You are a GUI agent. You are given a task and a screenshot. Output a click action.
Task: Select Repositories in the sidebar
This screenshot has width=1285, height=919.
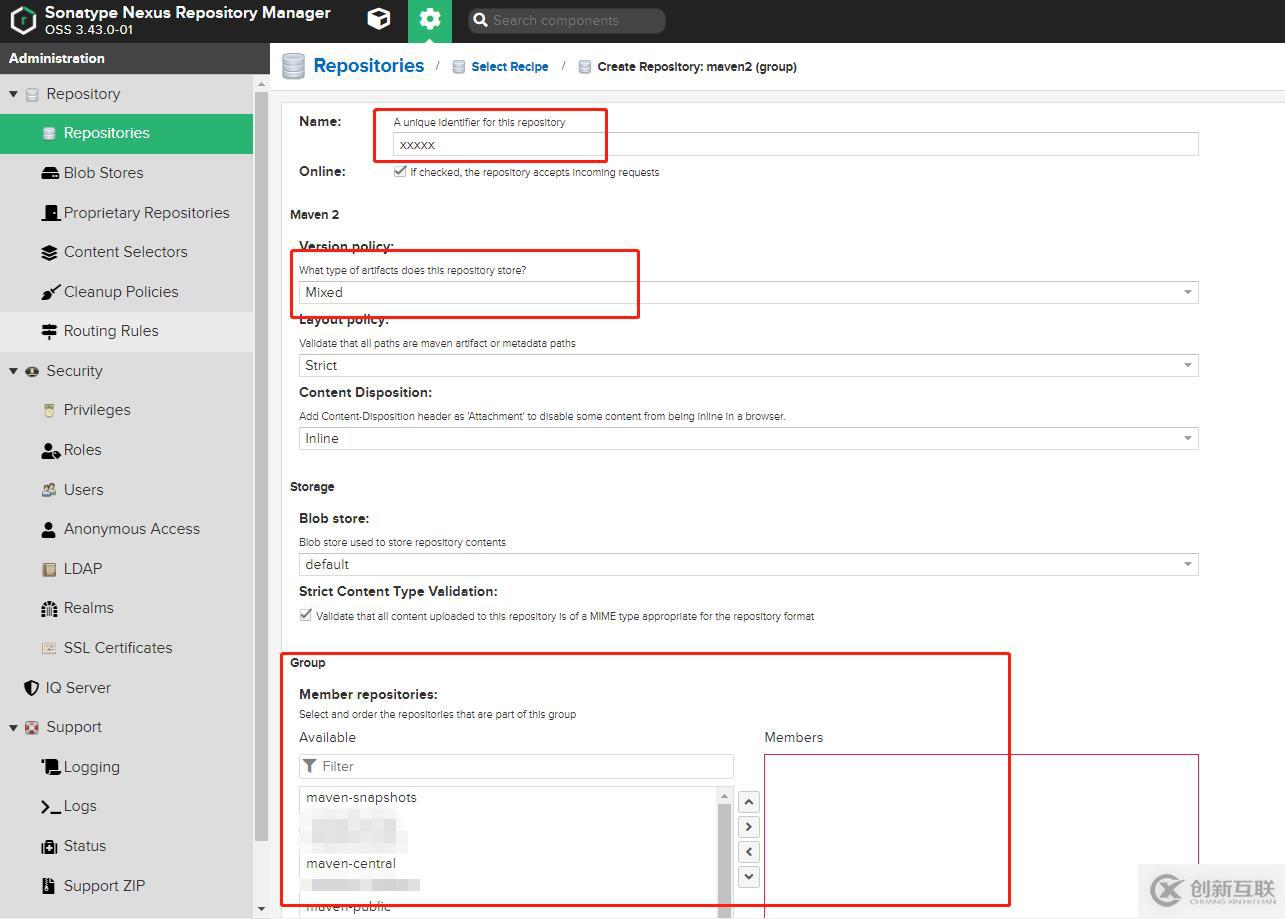[126, 133]
